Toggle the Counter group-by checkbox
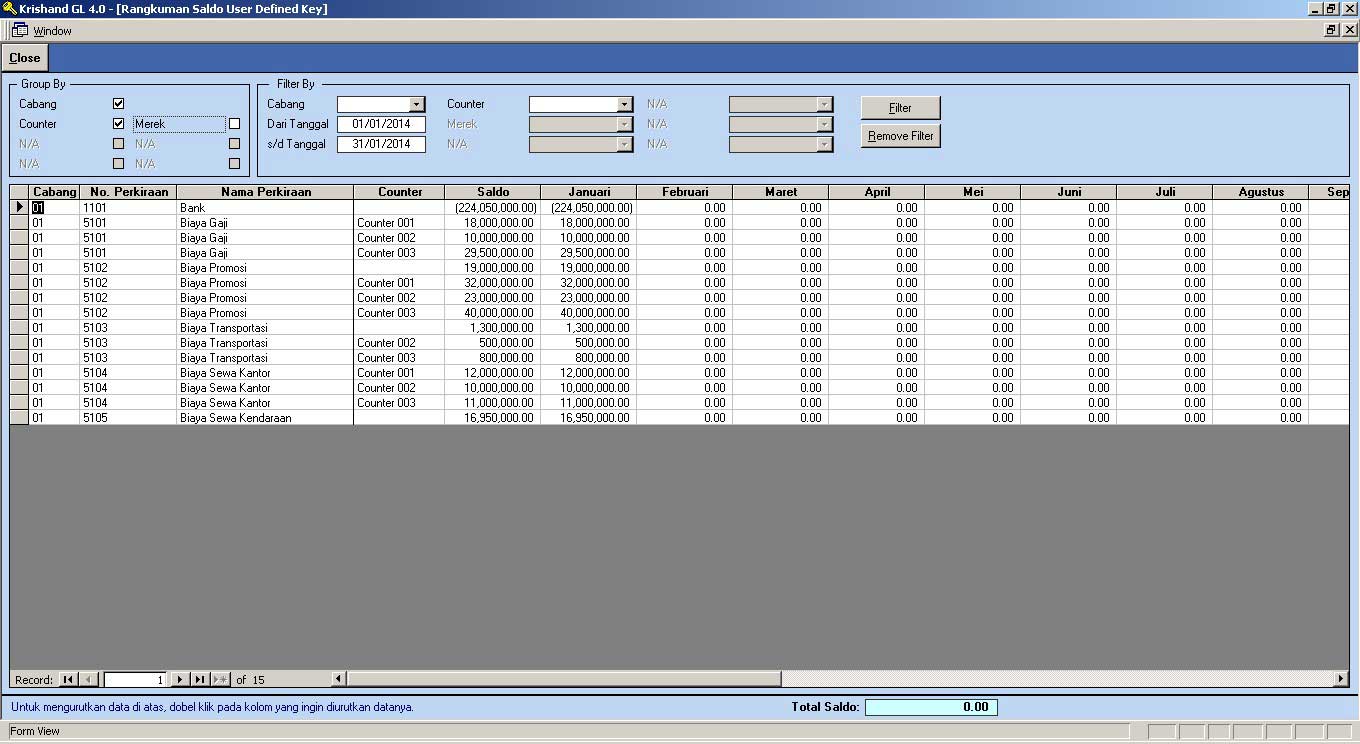The image size is (1360, 744). [119, 123]
